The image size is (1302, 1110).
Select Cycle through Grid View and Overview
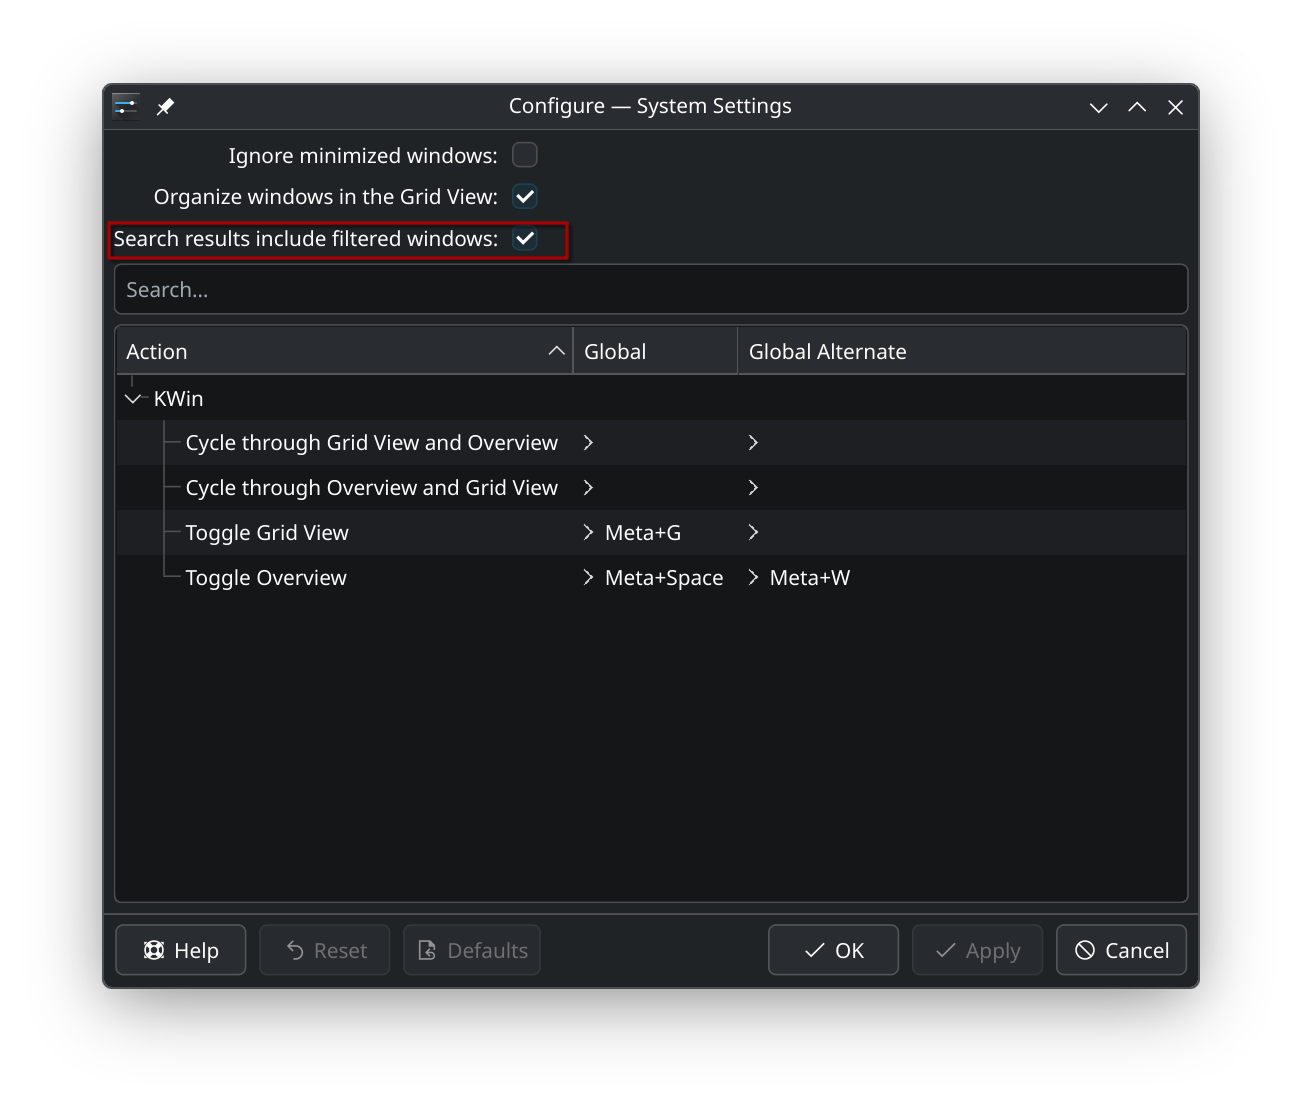[371, 443]
